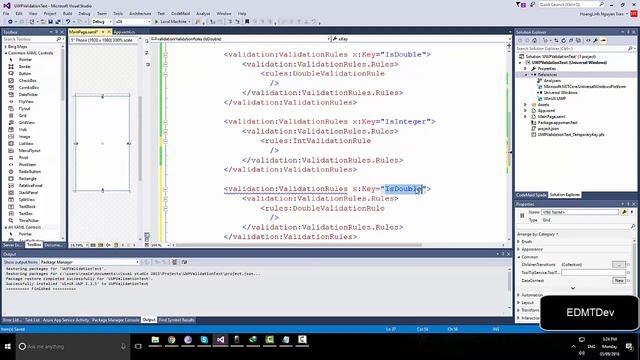Screen dimensions: 640x360
Task: Expand the Brush category in Properties
Action: tap(519, 242)
